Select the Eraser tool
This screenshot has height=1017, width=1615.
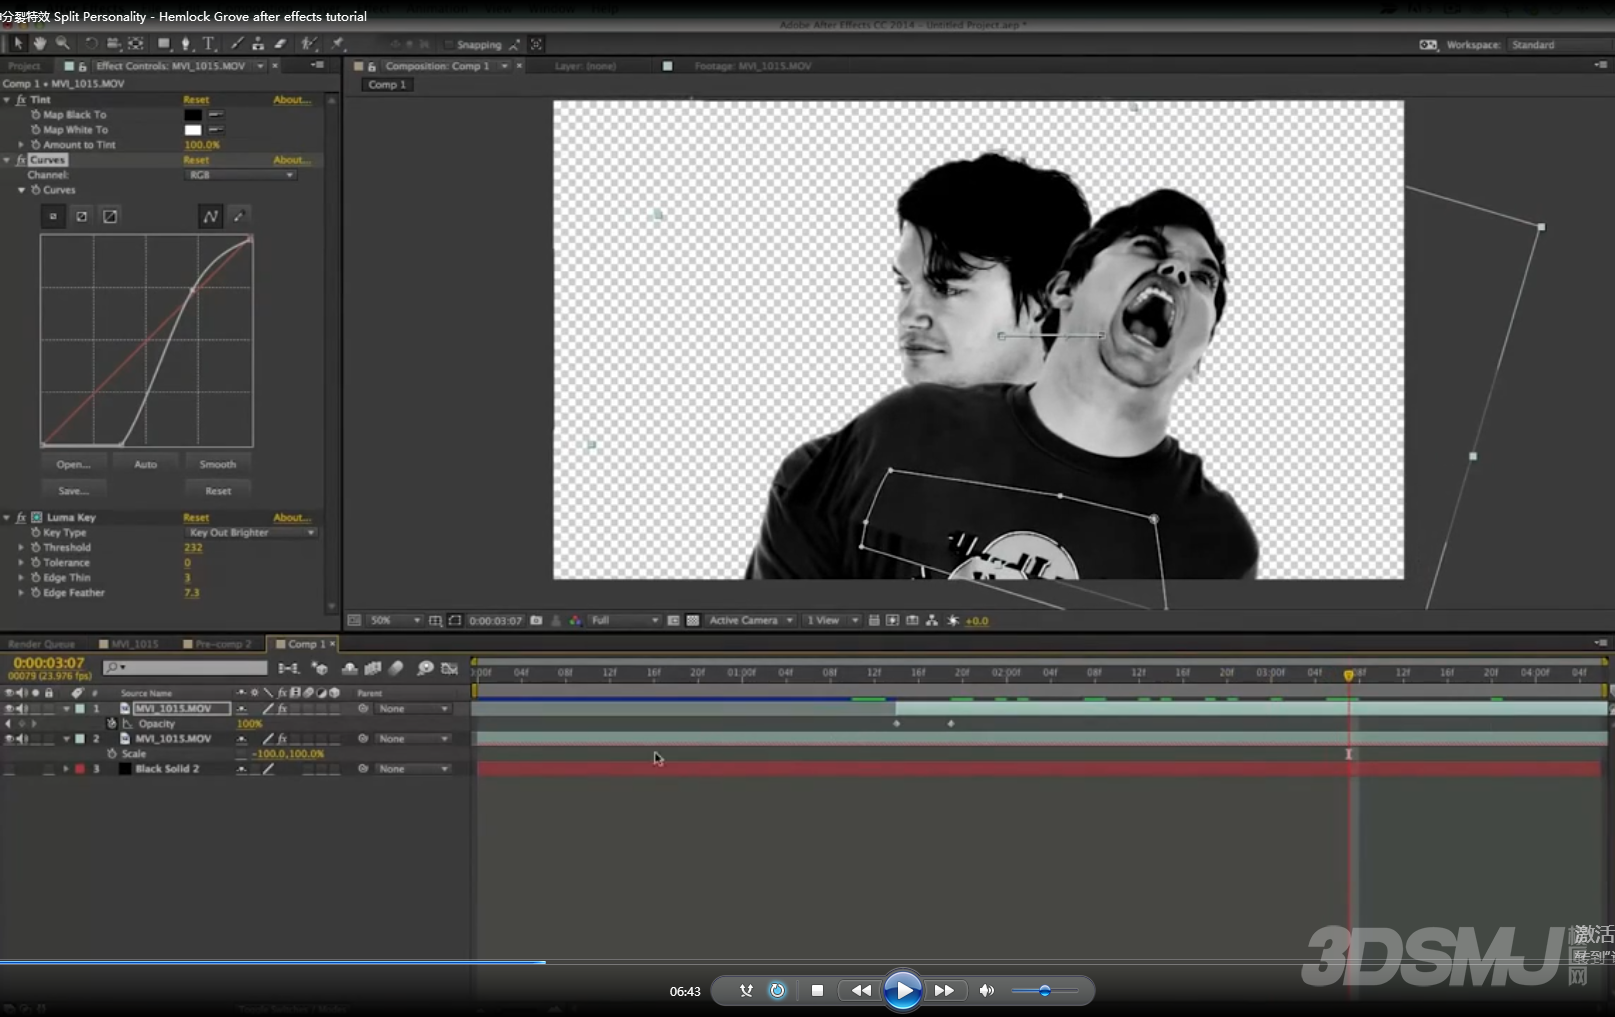coord(280,44)
